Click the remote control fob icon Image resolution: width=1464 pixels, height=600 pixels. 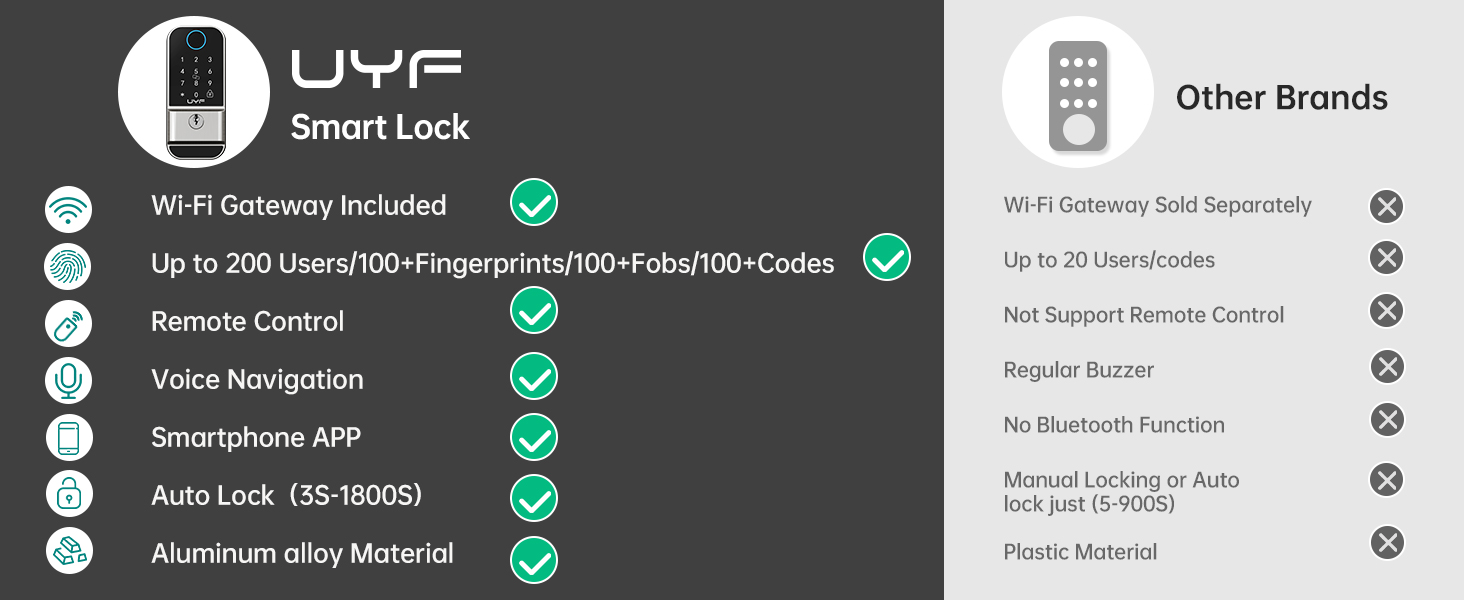(x=69, y=323)
